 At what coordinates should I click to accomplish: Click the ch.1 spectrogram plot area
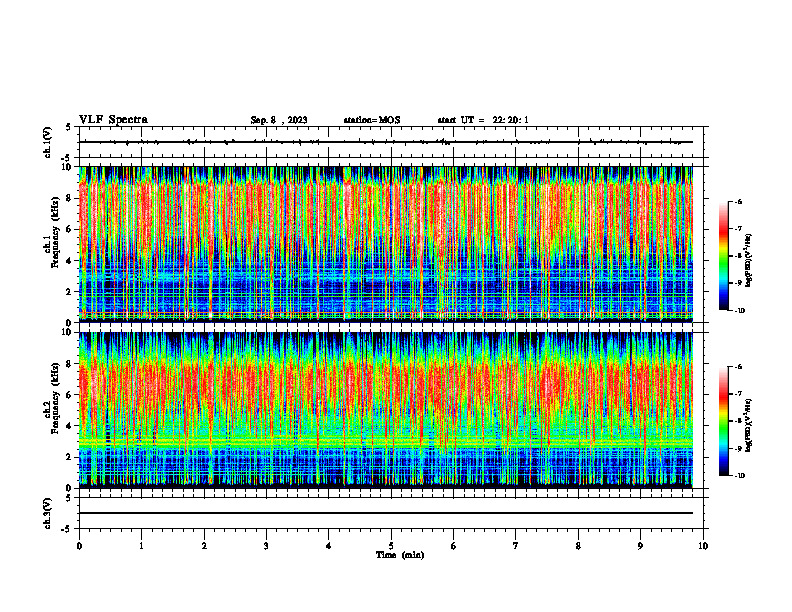[x=386, y=244]
